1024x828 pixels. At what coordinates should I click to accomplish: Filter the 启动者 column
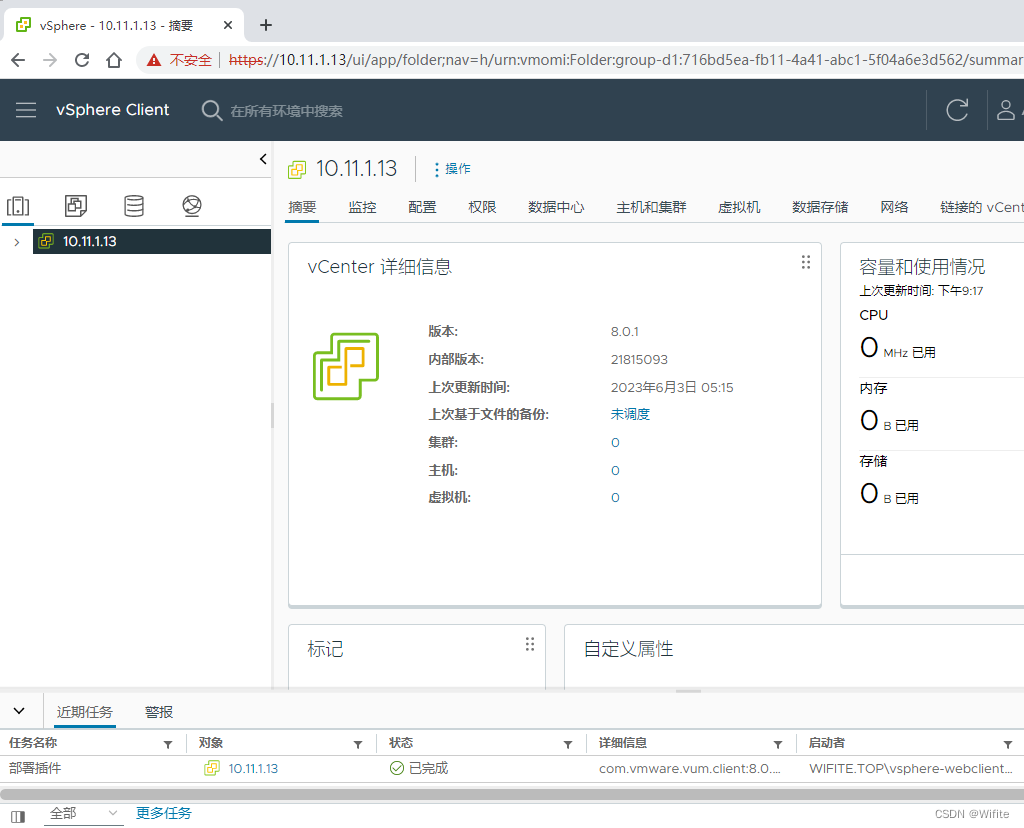pos(1008,744)
